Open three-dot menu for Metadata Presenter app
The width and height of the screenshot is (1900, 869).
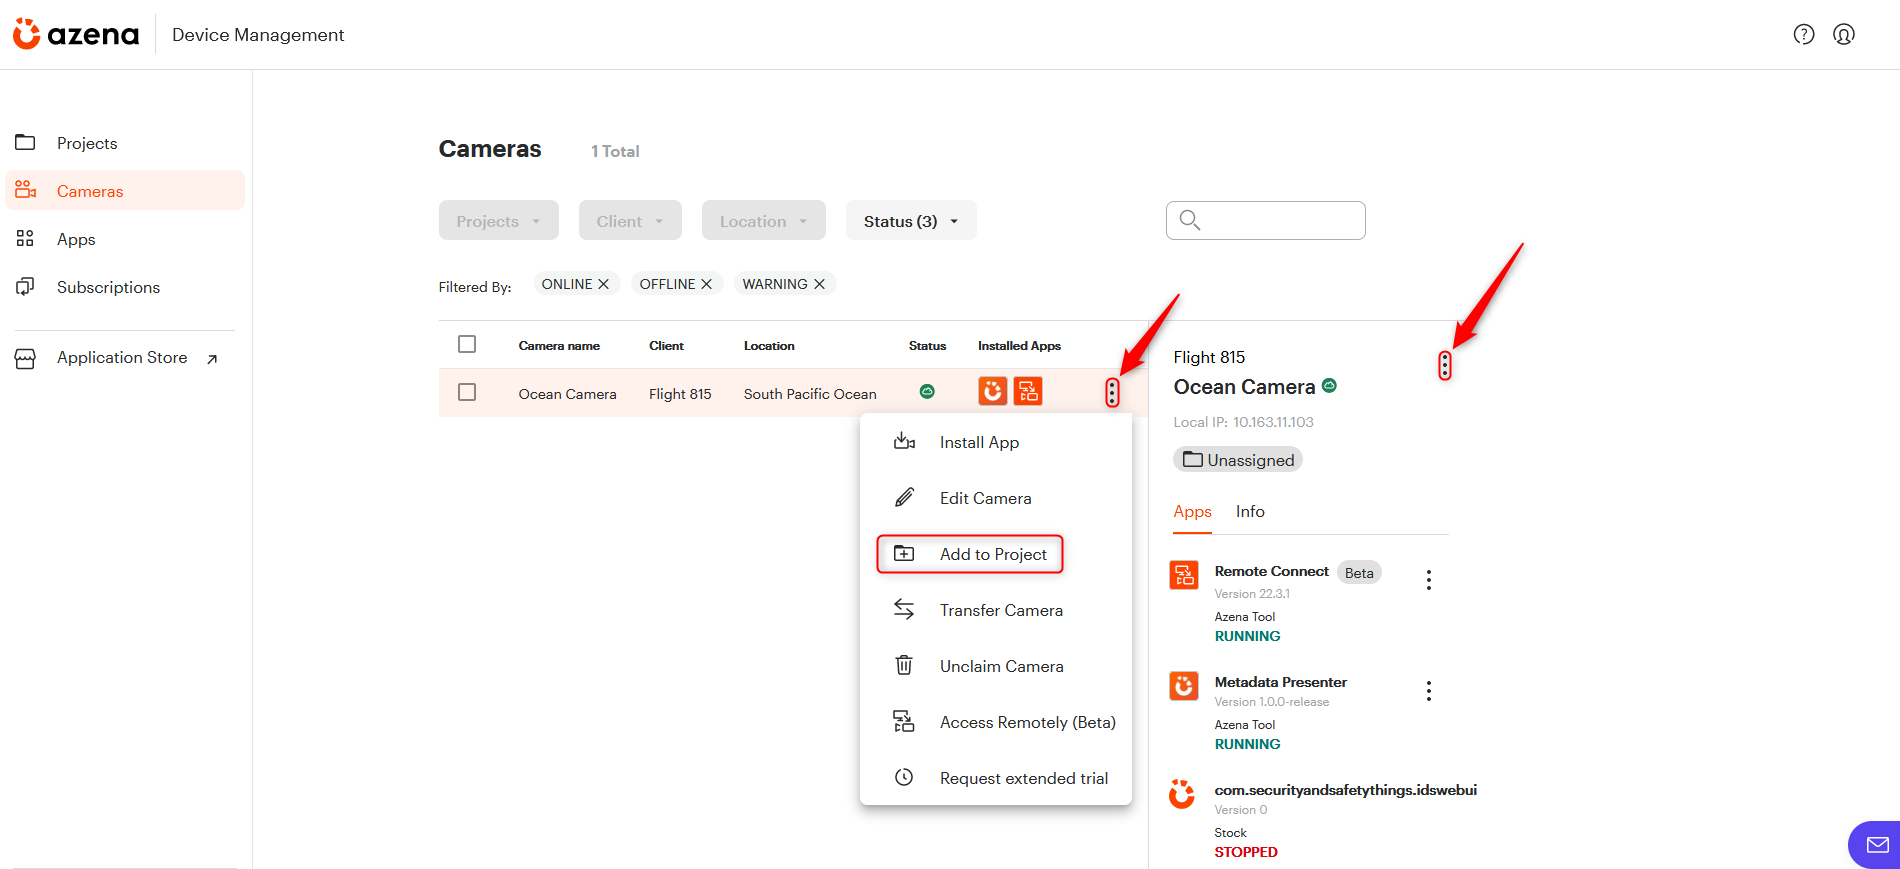tap(1429, 691)
